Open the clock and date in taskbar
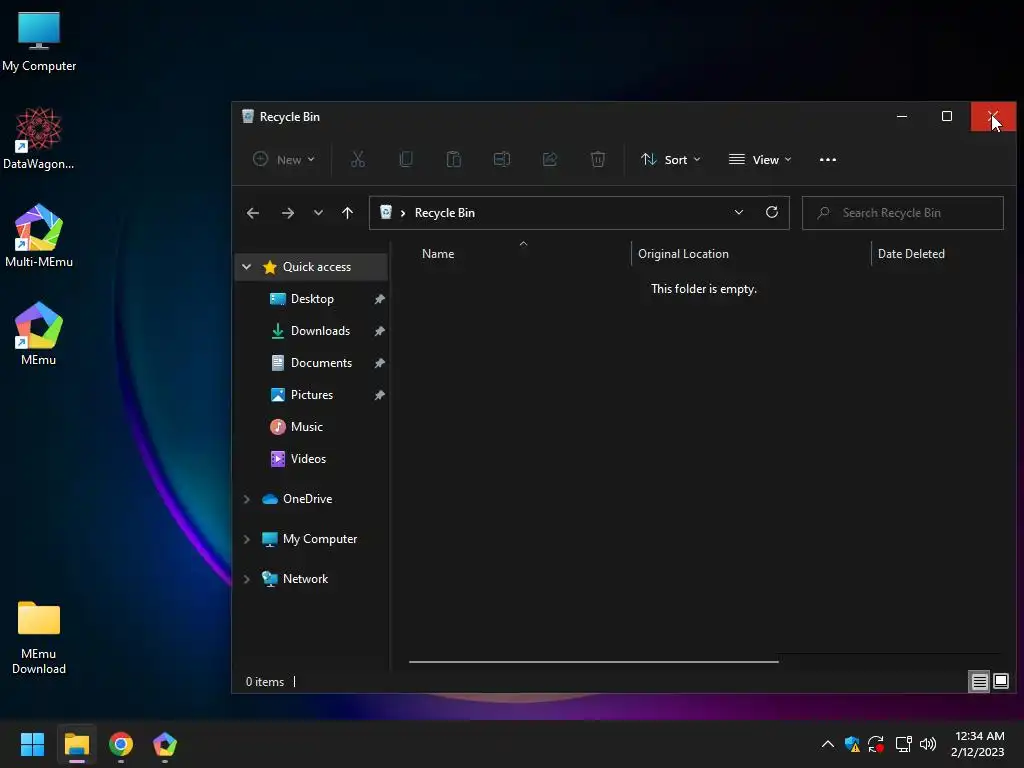This screenshot has height=768, width=1024. tap(978, 744)
